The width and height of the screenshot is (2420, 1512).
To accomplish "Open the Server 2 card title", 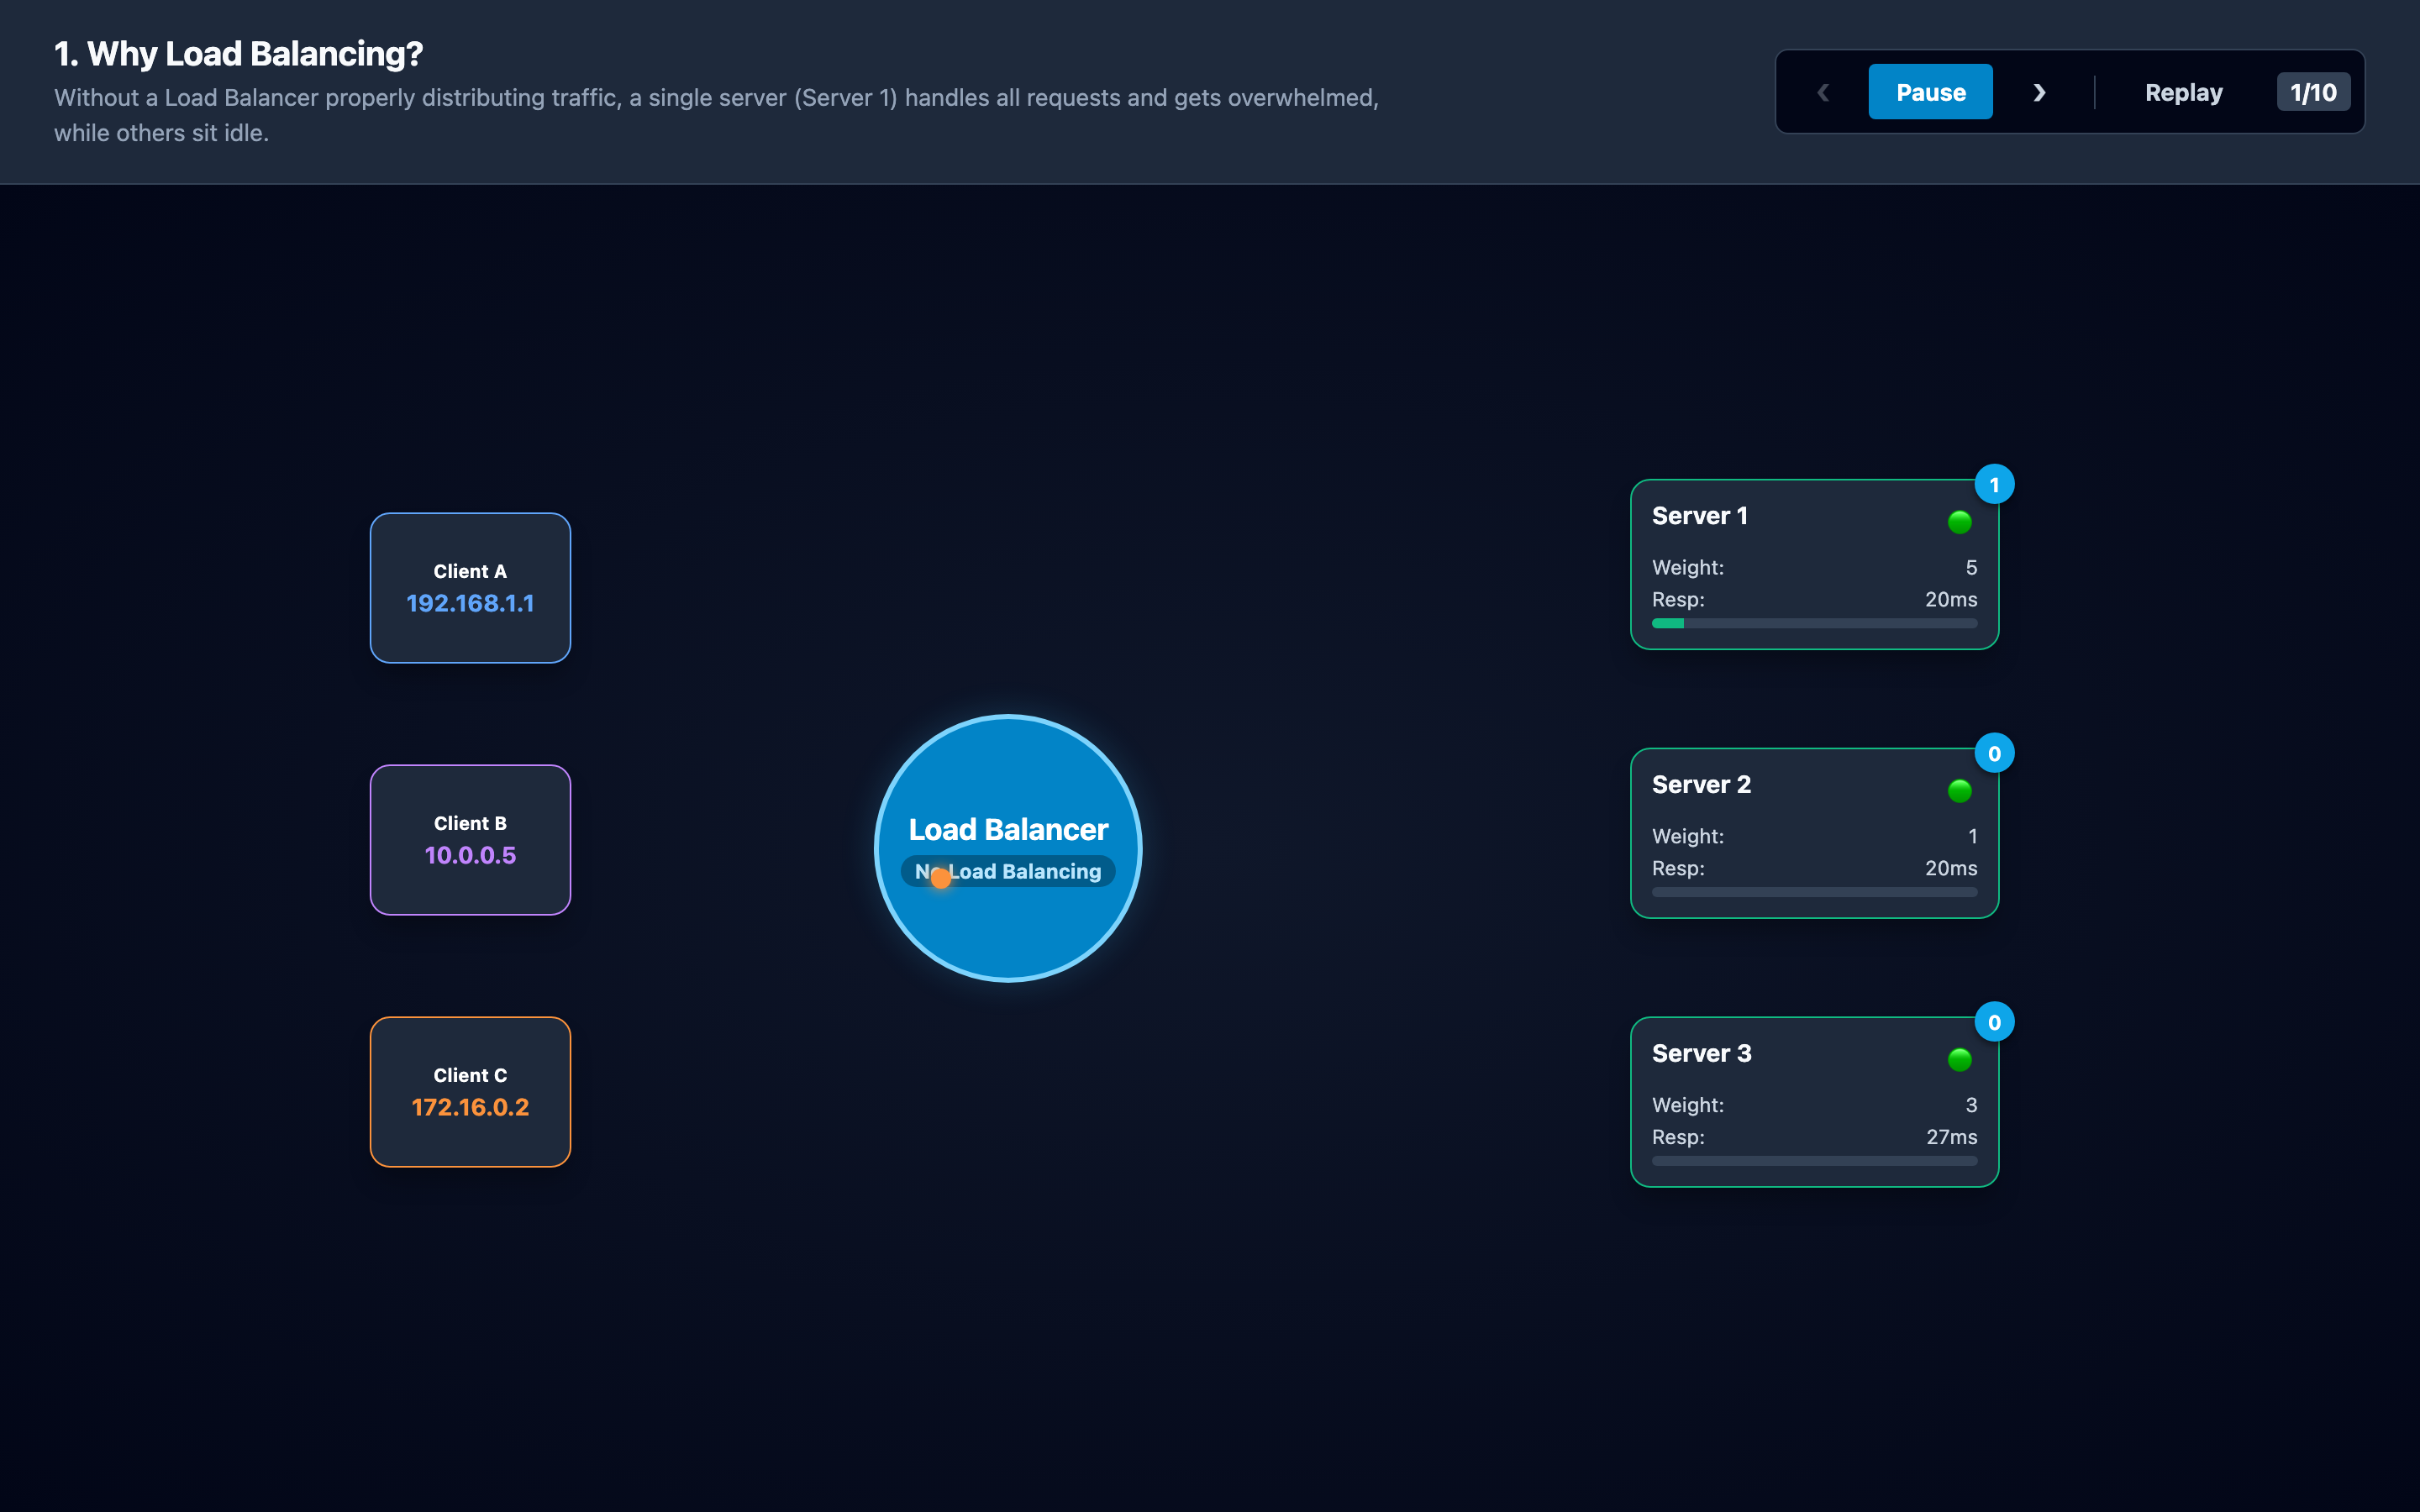I will (1701, 785).
